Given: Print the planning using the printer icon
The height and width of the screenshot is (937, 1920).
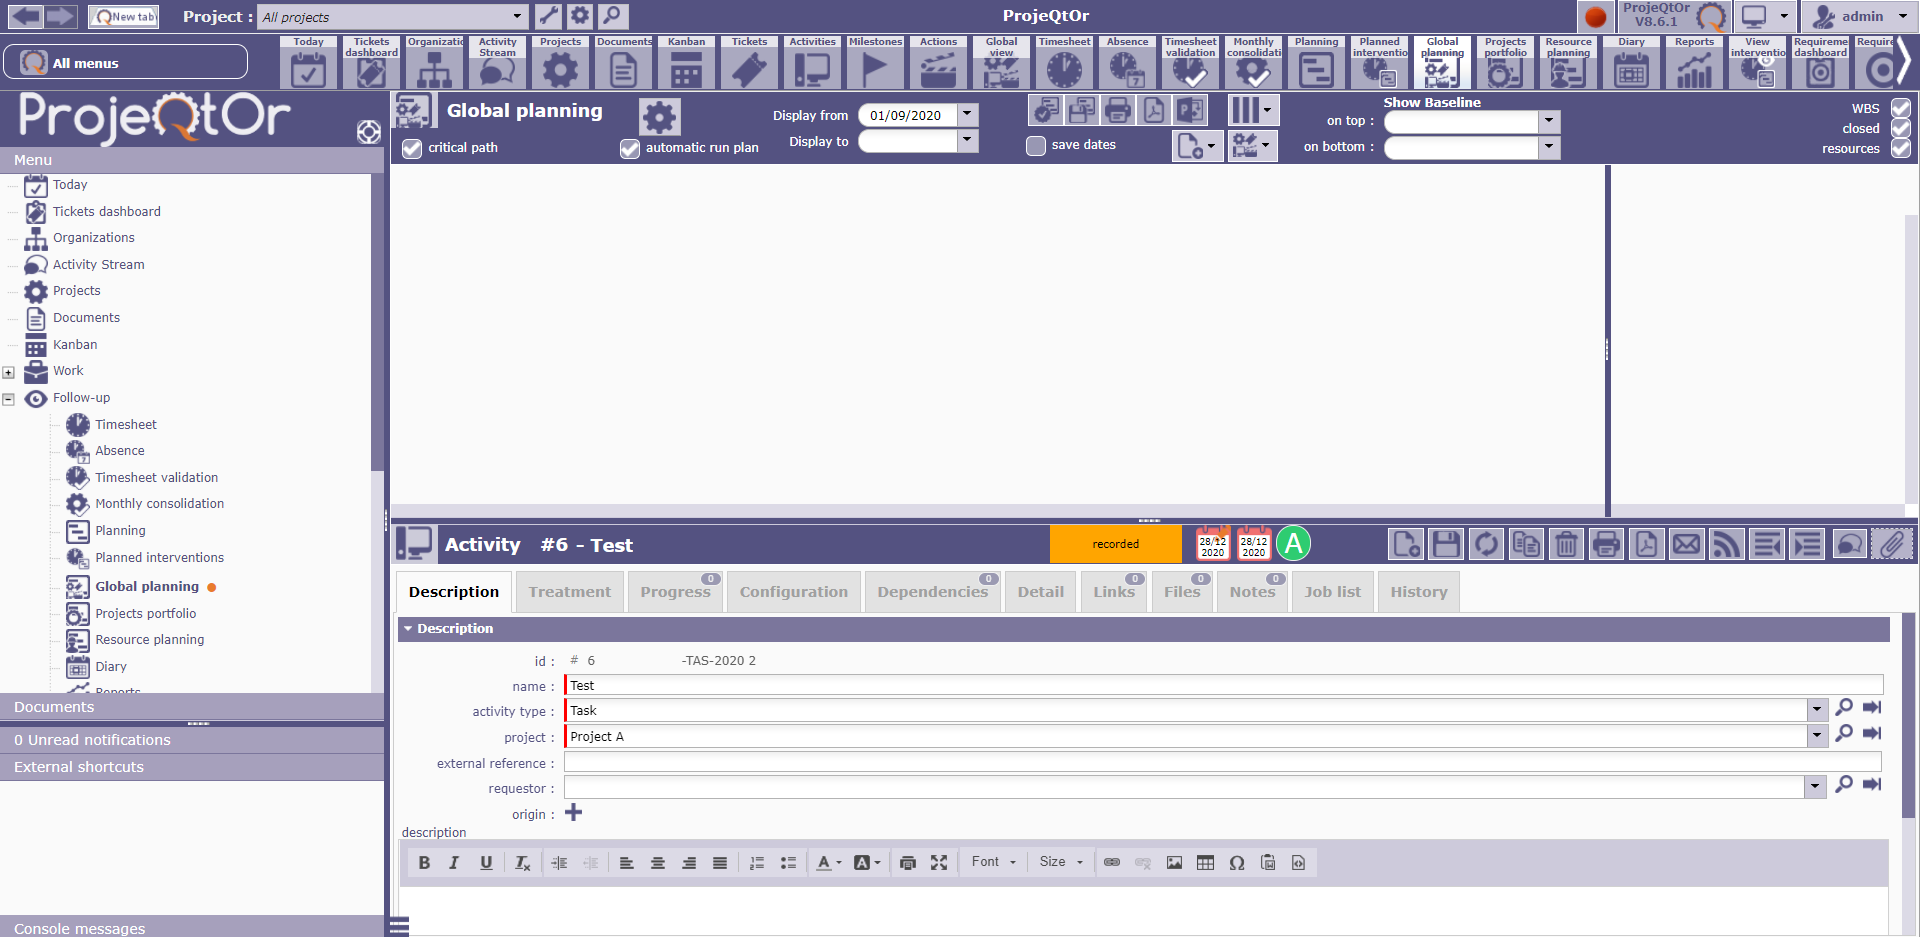Looking at the screenshot, I should coord(1117,111).
